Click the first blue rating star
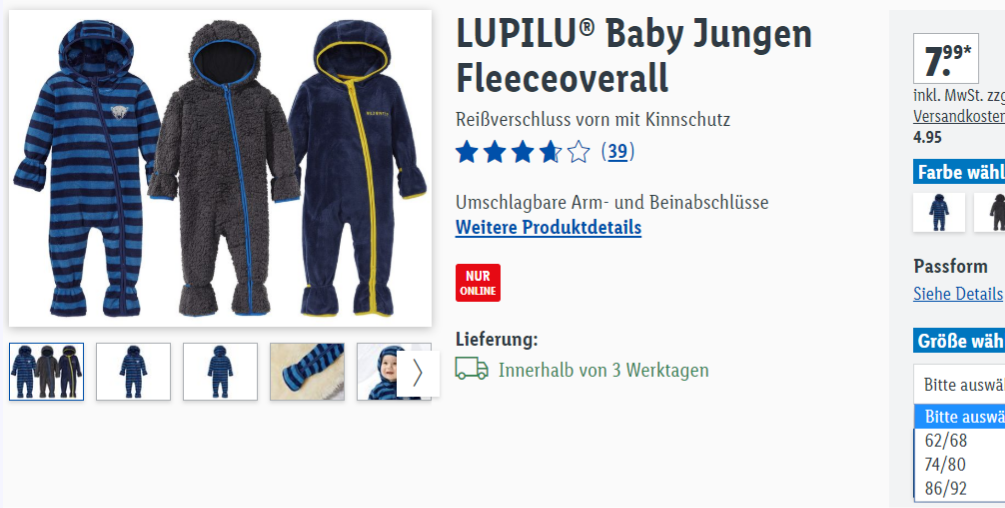Screen dimensions: 1005x508 click(467, 152)
